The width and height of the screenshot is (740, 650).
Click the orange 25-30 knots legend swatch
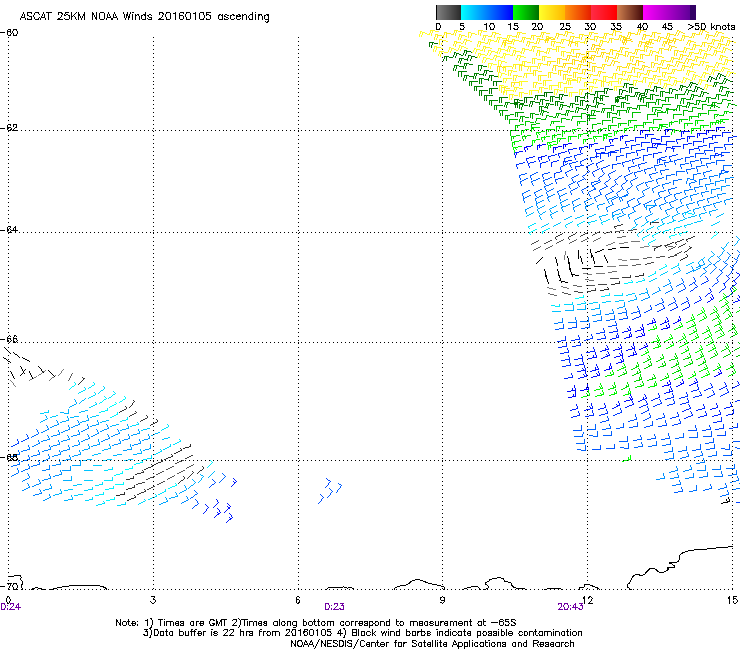pos(578,12)
